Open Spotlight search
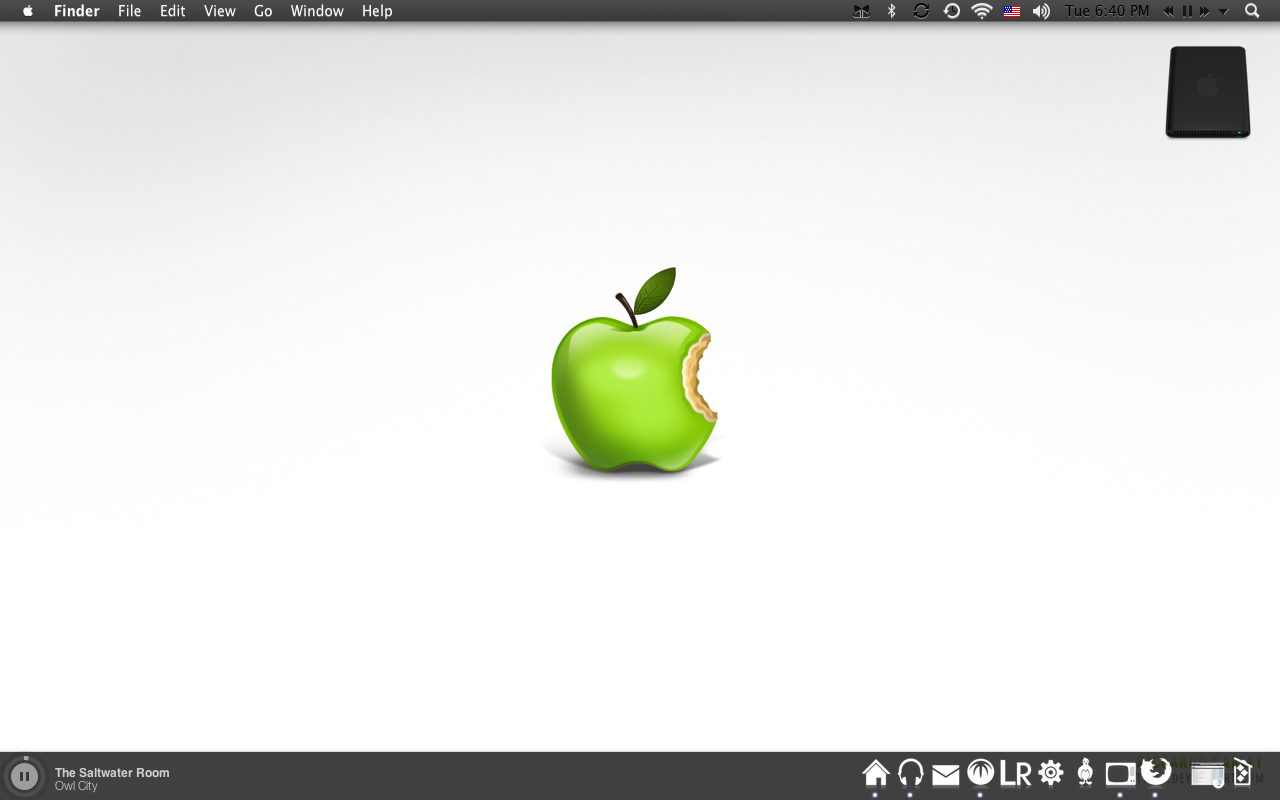The image size is (1280, 800). coord(1252,11)
